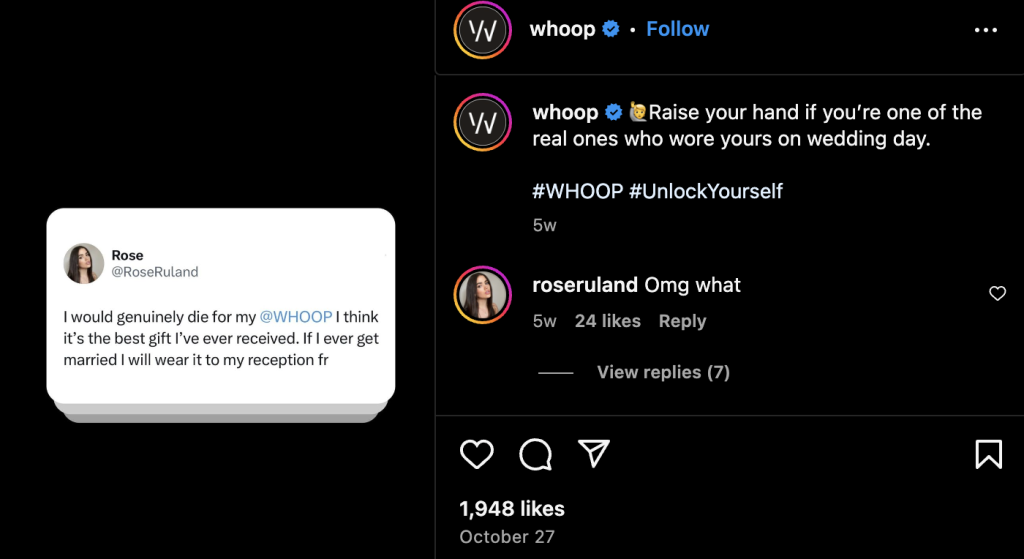Click the tweet image of the post

click(x=221, y=310)
